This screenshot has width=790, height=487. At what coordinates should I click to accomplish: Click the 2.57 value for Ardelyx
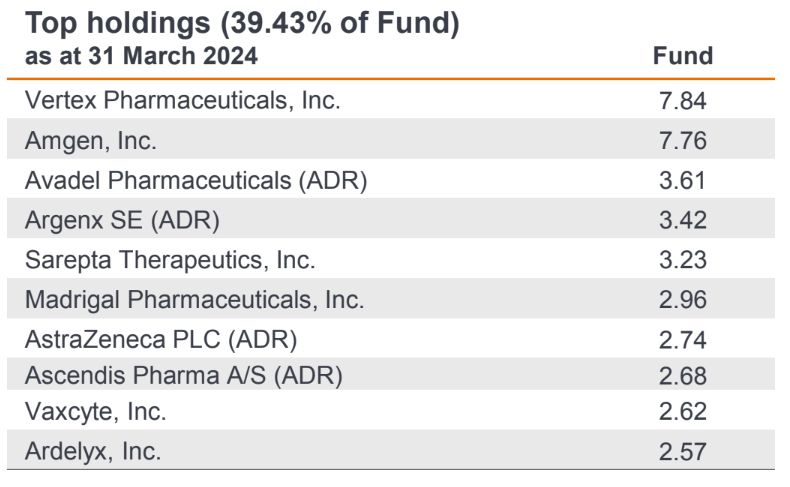point(682,451)
